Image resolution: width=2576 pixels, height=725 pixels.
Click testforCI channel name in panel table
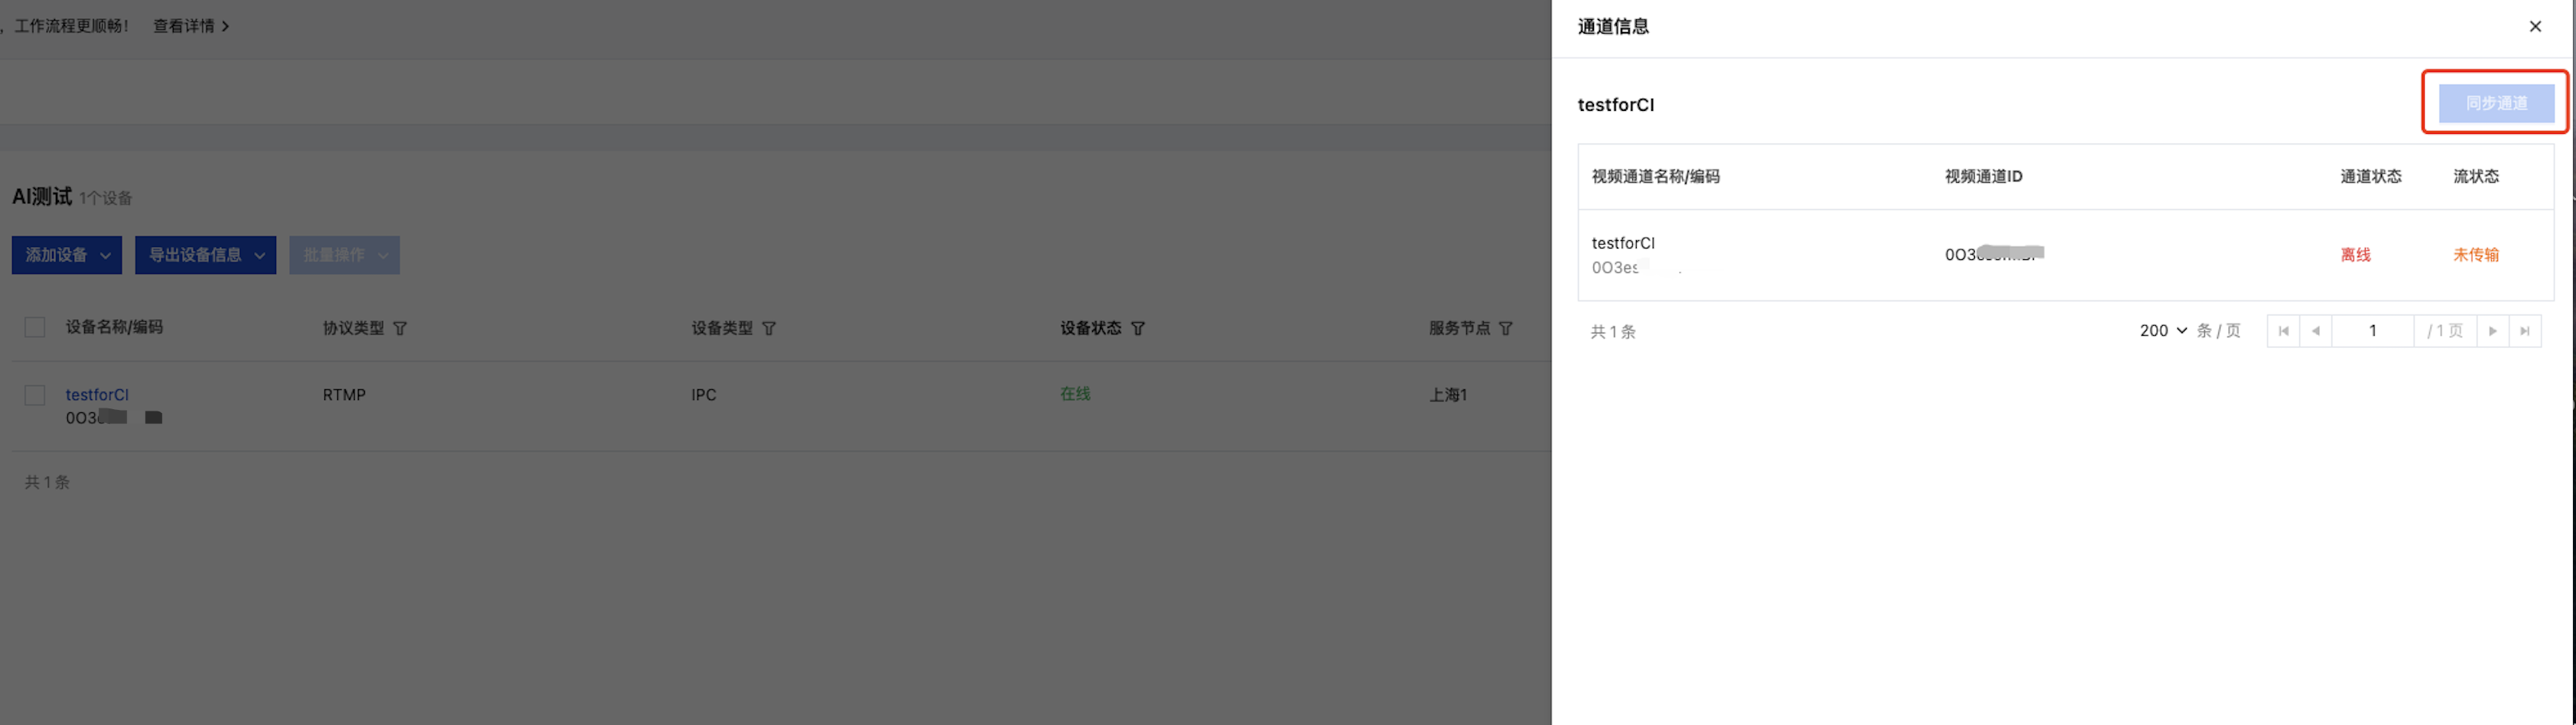1623,243
